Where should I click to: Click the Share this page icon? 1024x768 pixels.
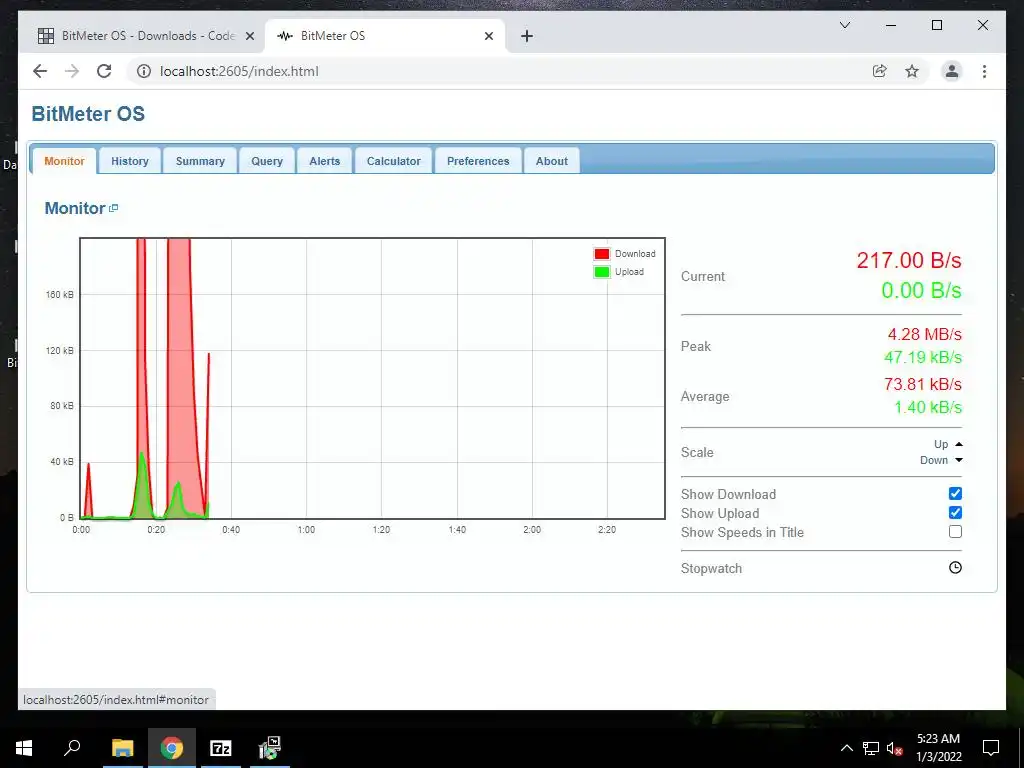[880, 71]
